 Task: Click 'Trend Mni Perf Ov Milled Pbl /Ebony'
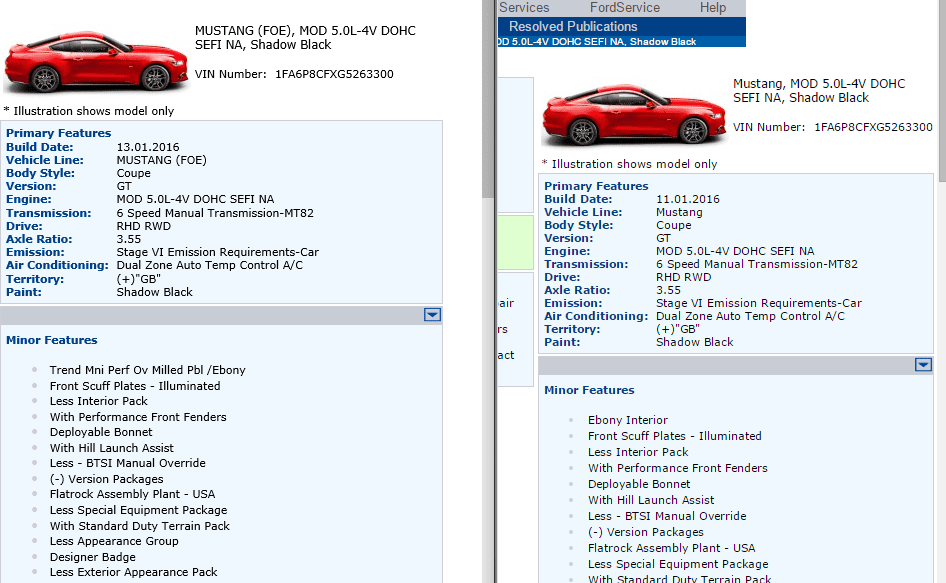(x=148, y=370)
